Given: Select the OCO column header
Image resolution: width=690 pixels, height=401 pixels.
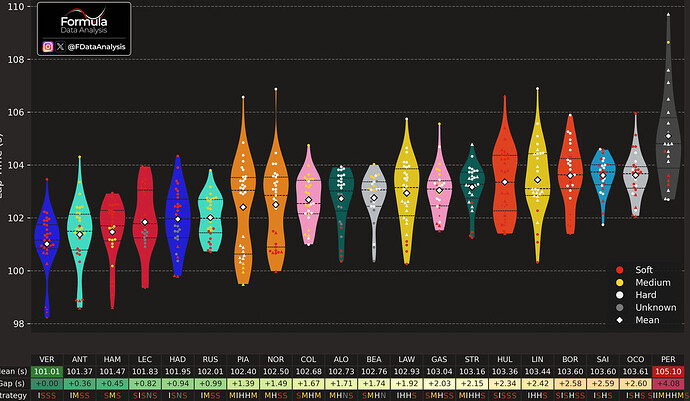Looking at the screenshot, I should pyautogui.click(x=635, y=360).
